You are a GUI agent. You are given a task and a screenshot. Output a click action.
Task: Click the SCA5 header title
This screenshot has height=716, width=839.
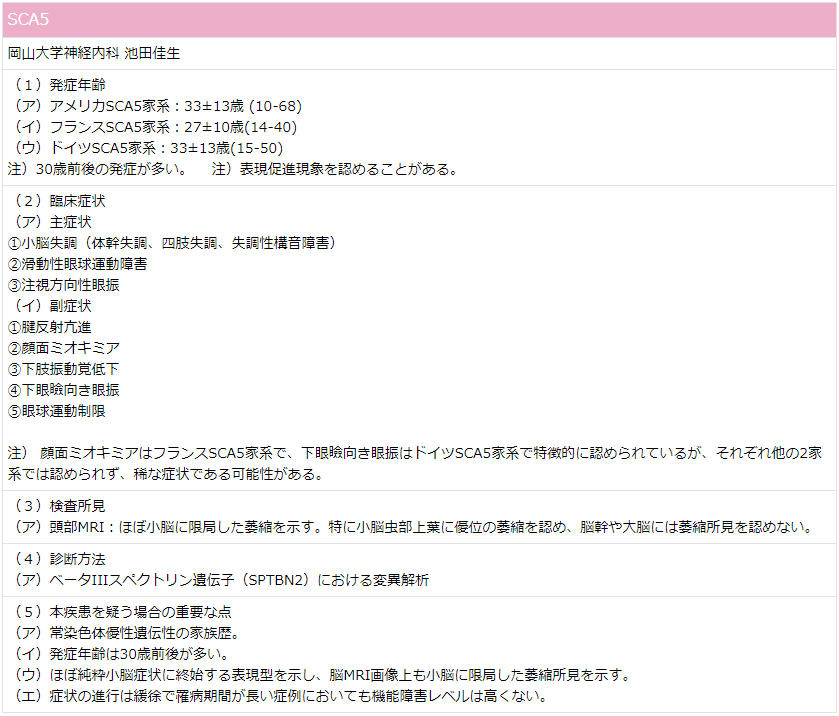pyautogui.click(x=28, y=20)
